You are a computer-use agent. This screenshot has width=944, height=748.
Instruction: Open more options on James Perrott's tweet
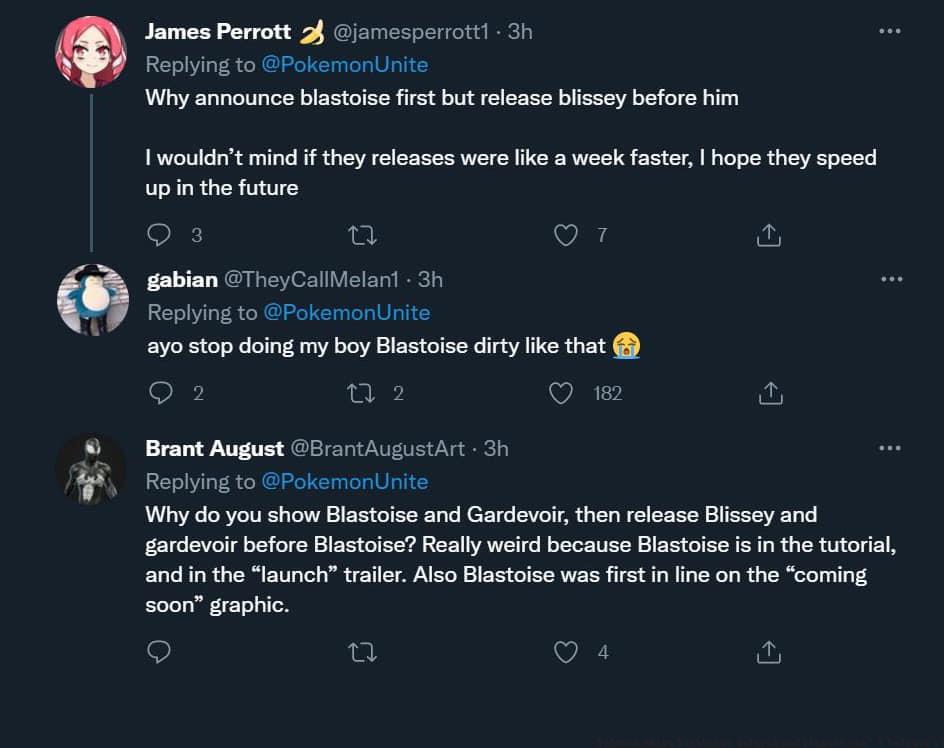click(889, 31)
